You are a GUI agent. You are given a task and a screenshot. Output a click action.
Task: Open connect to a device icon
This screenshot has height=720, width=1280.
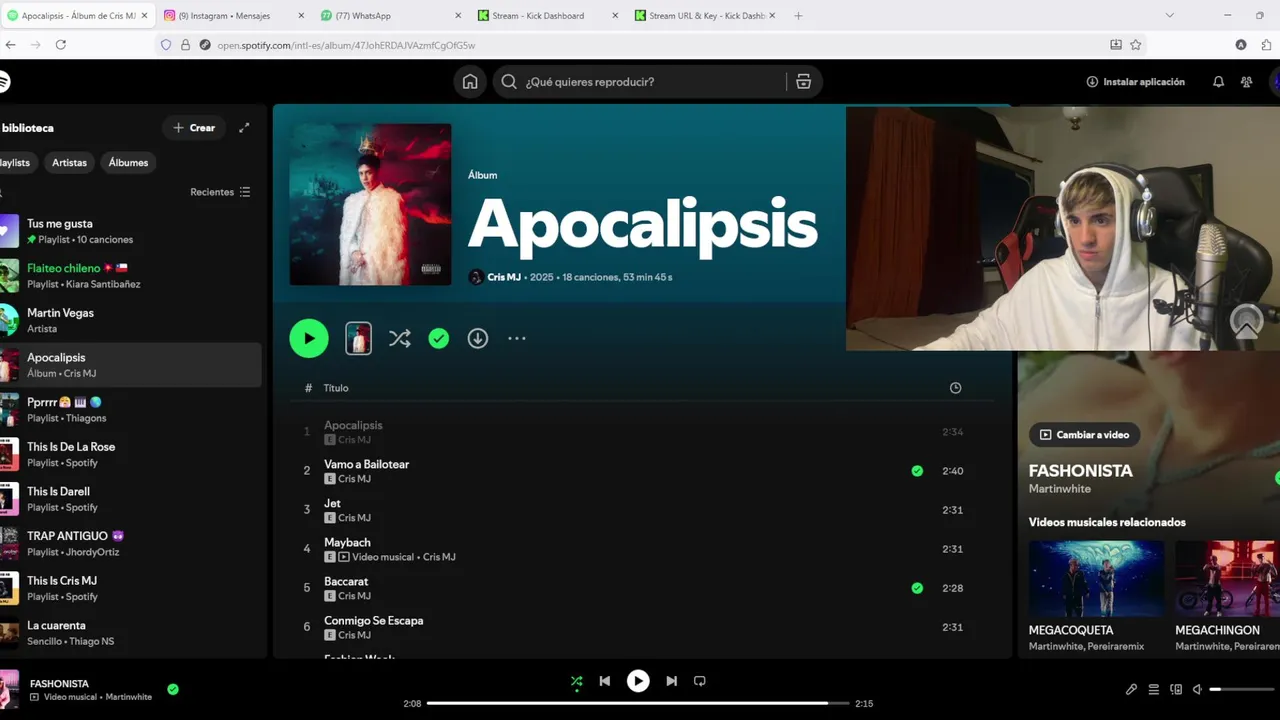pos(1175,689)
